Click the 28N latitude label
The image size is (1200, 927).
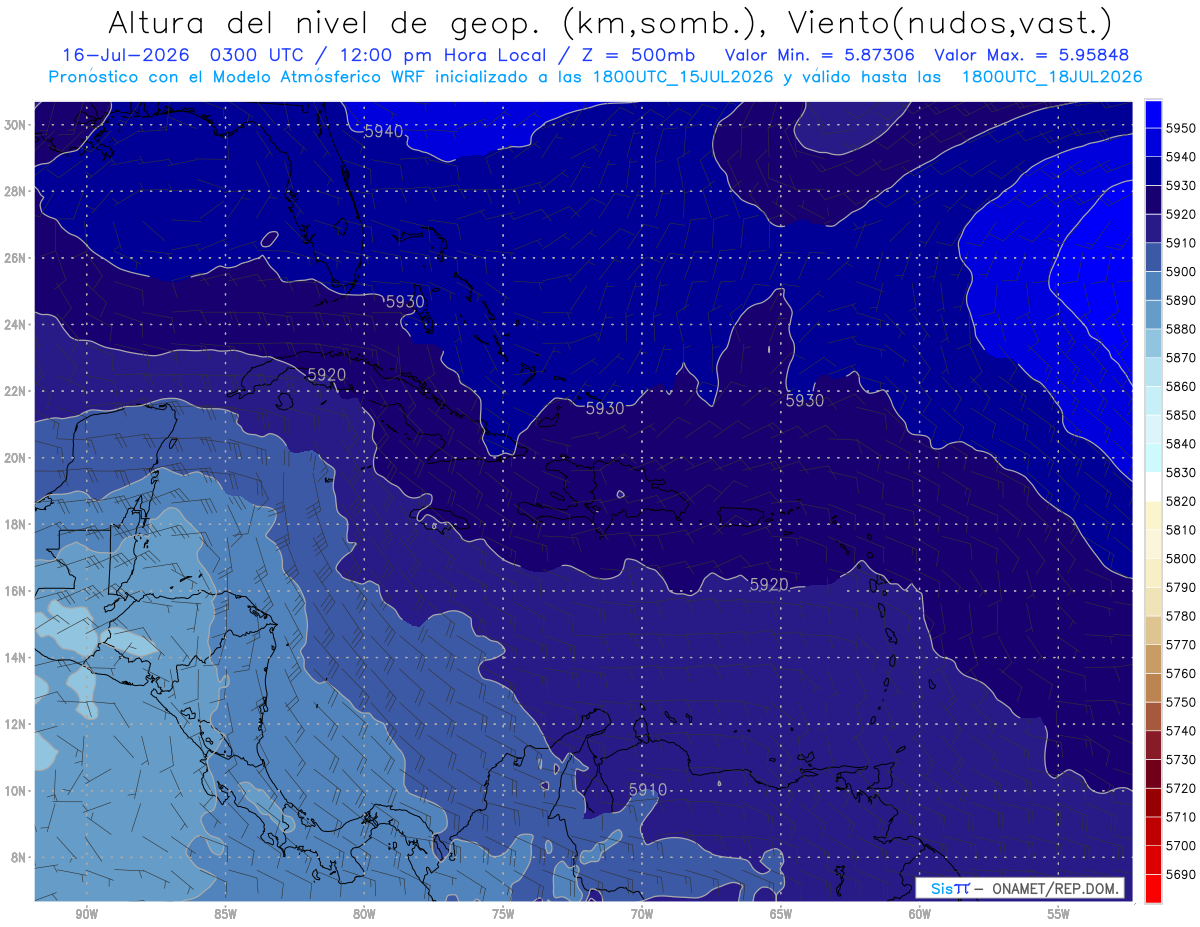[x=17, y=191]
